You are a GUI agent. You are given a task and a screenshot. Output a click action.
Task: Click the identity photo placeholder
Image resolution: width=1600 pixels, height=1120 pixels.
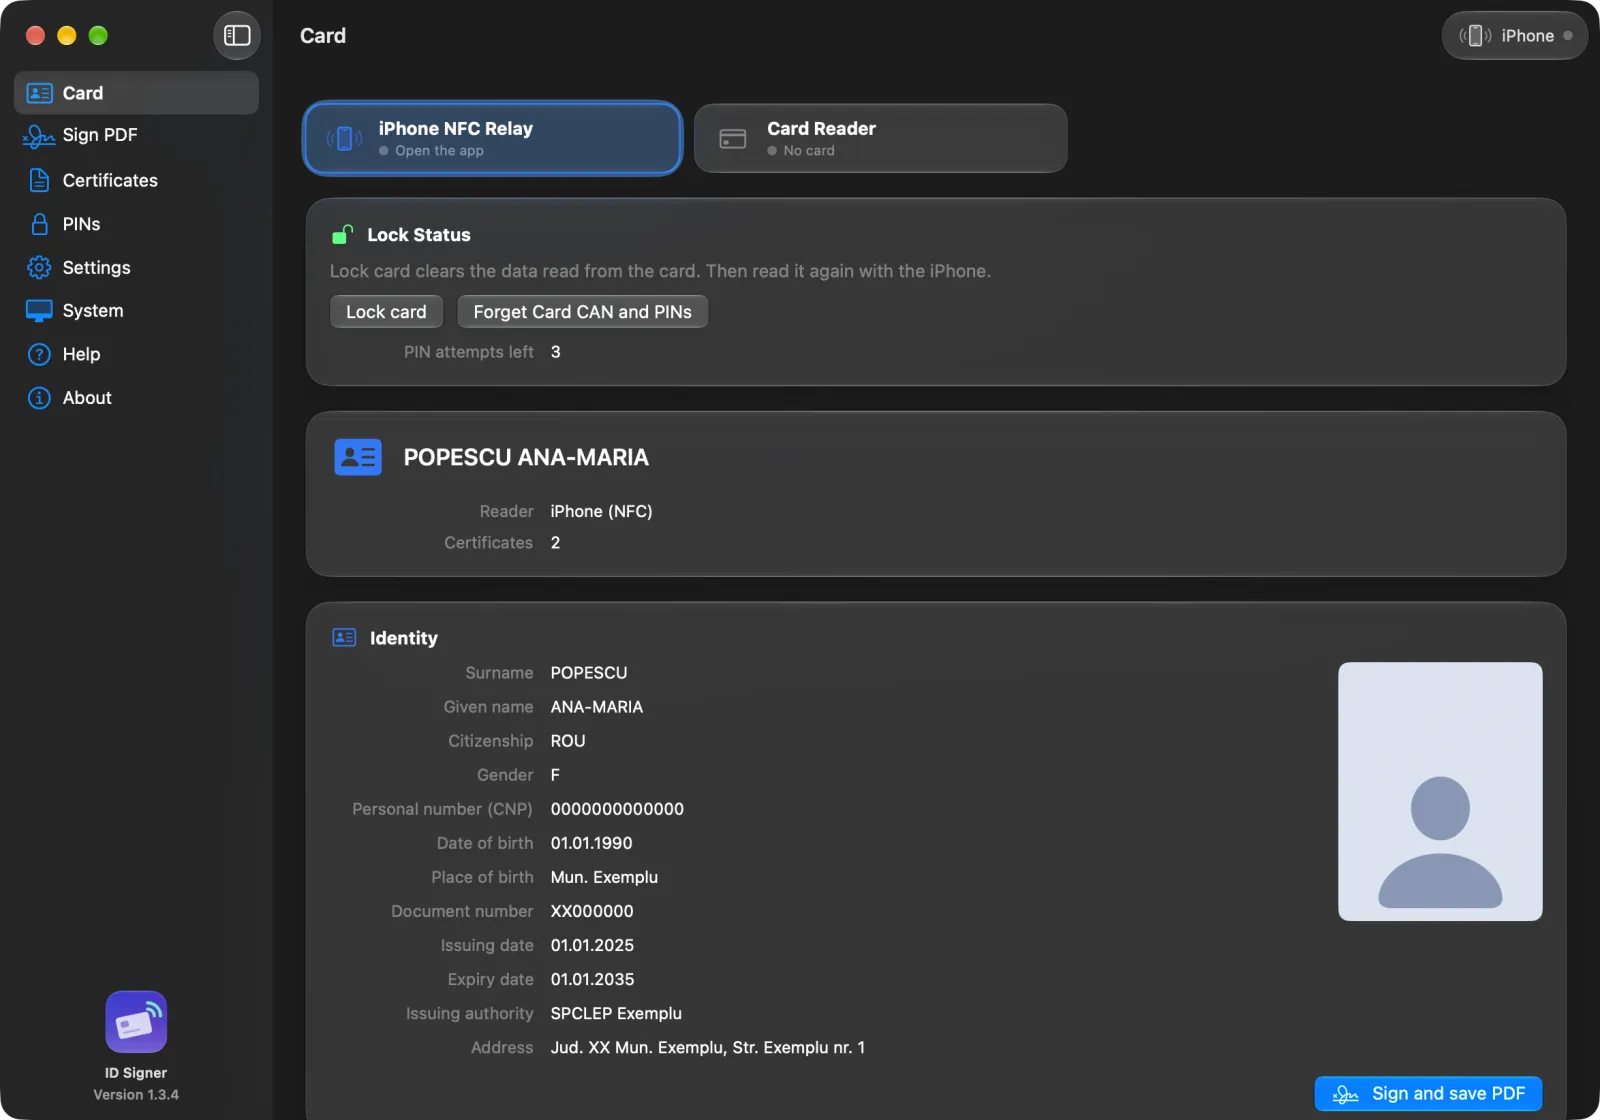tap(1440, 791)
